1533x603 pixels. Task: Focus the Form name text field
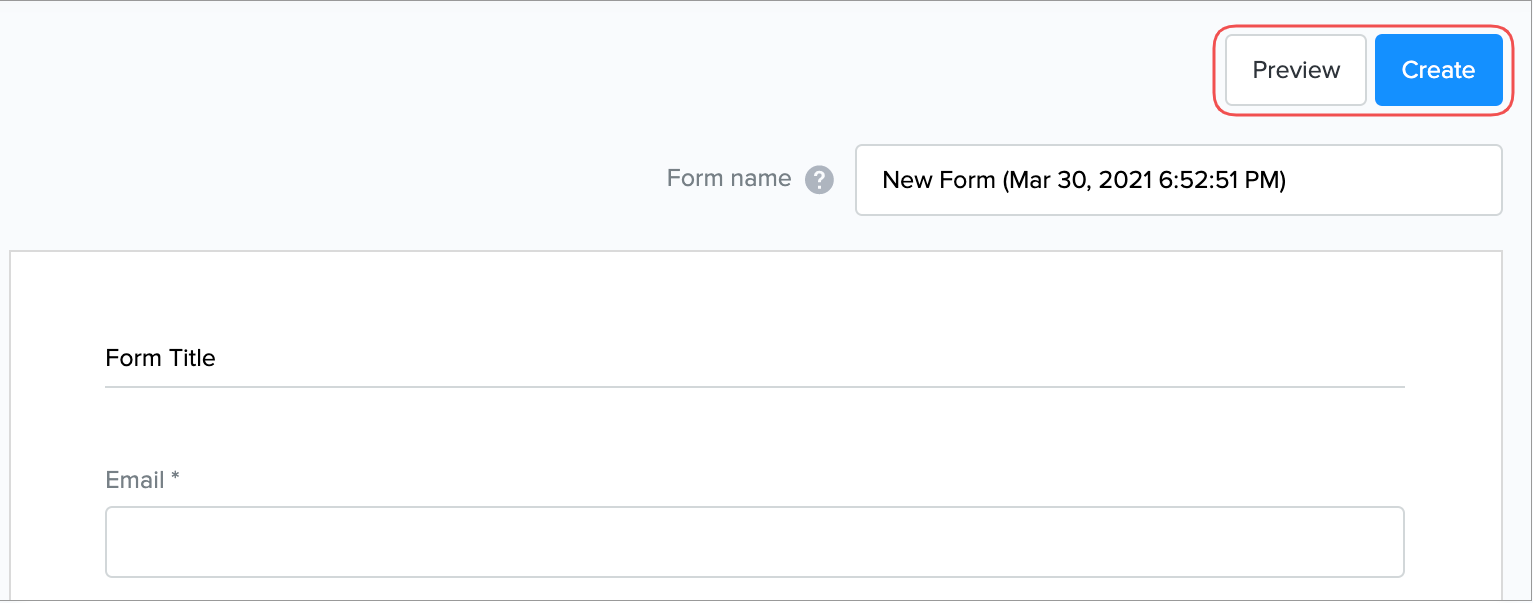(1178, 180)
